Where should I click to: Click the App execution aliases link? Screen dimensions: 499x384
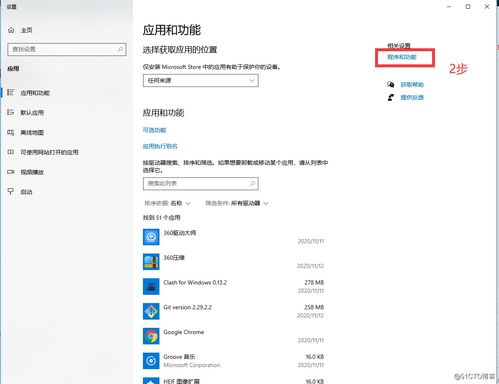coord(160,146)
